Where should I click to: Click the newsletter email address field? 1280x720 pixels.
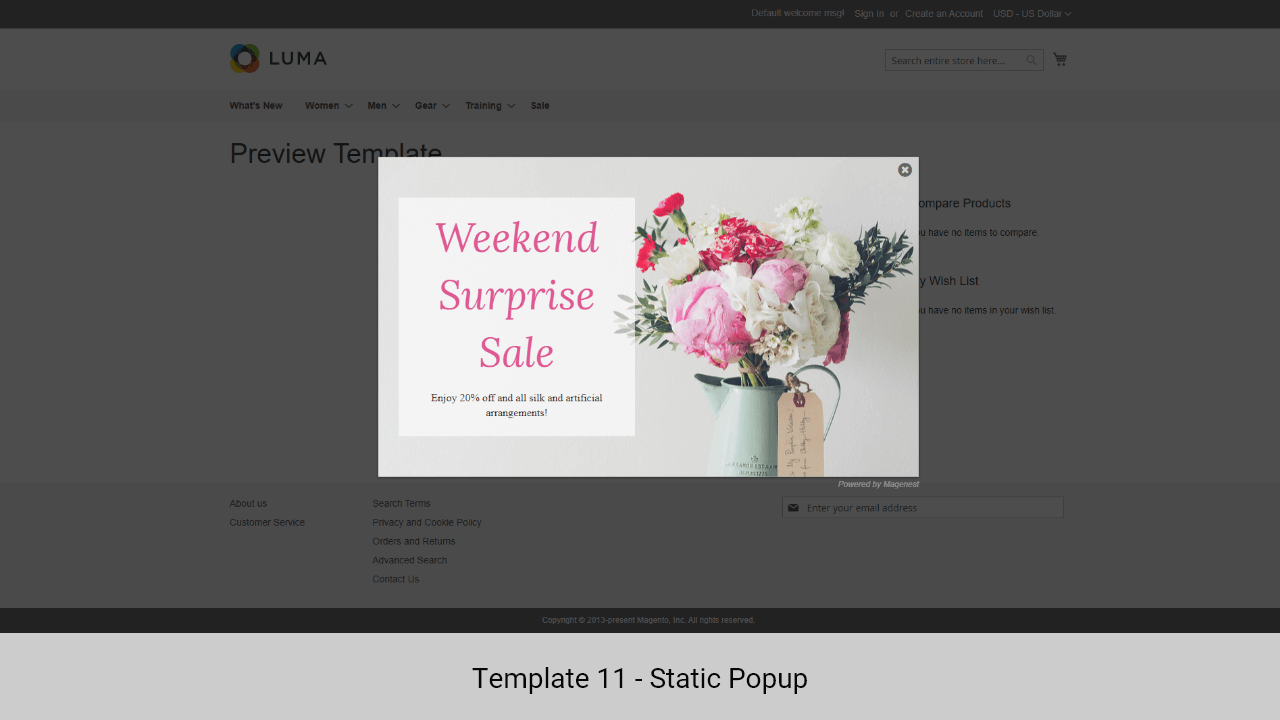coord(930,508)
